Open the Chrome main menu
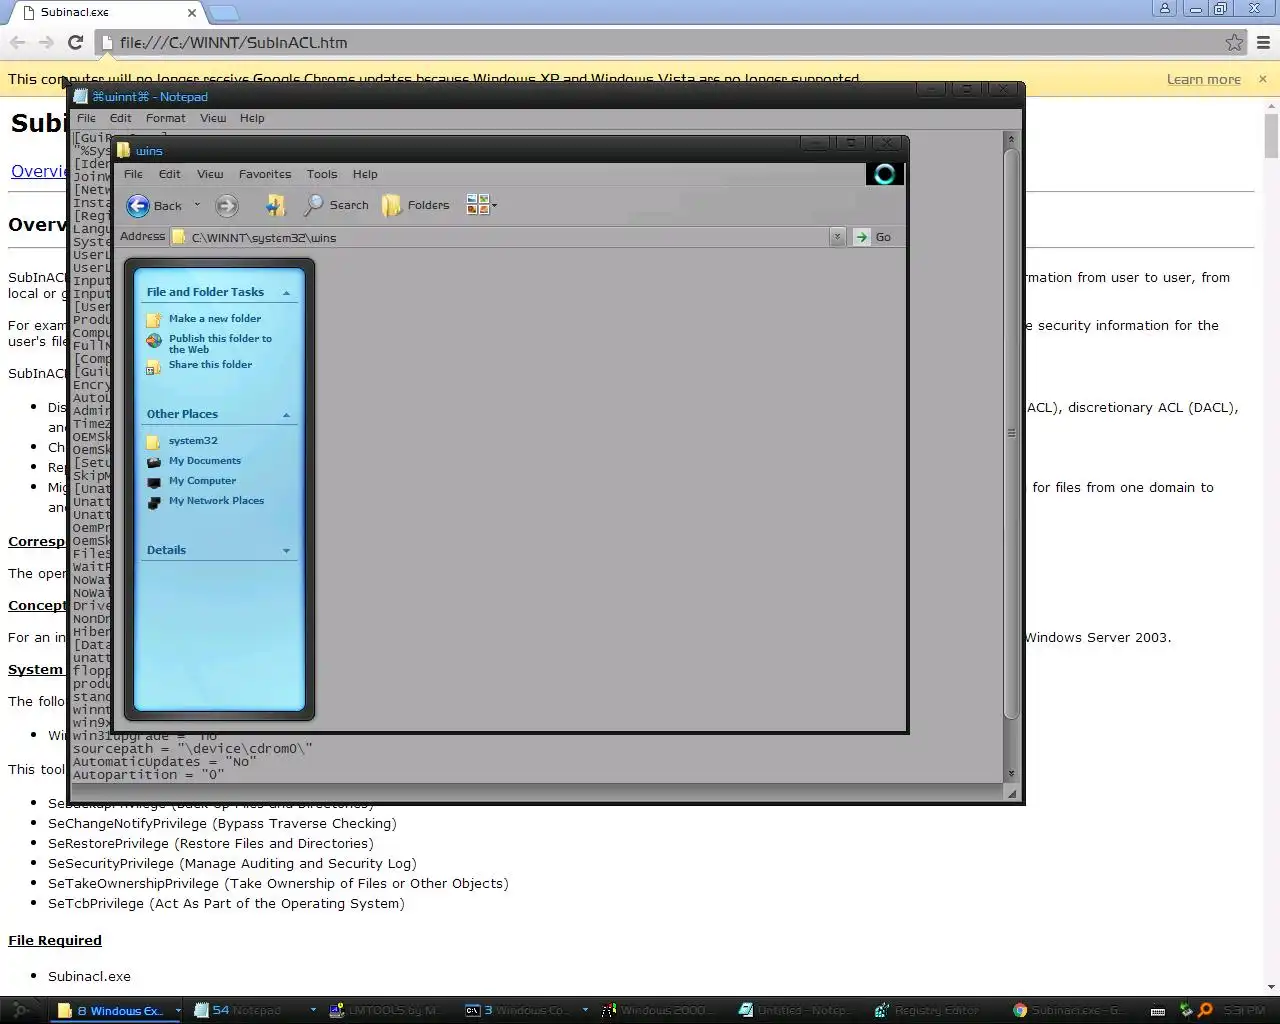 (x=1263, y=42)
